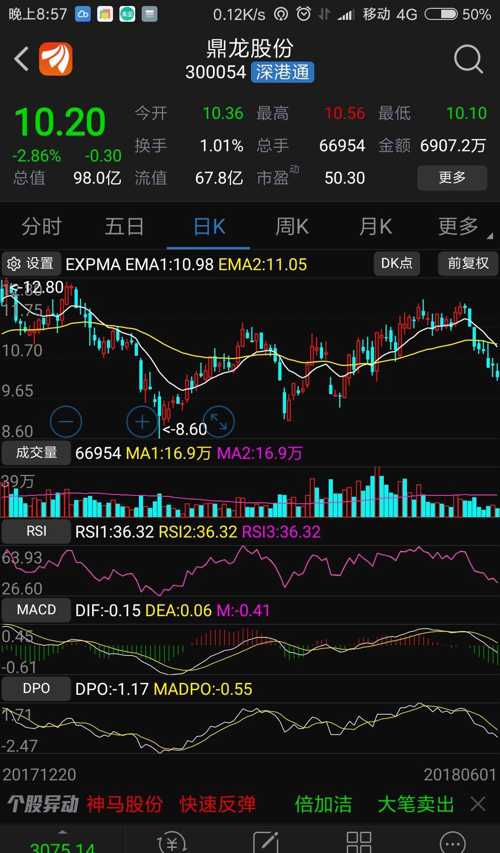Expand 更多 chart period options

[x=459, y=226]
